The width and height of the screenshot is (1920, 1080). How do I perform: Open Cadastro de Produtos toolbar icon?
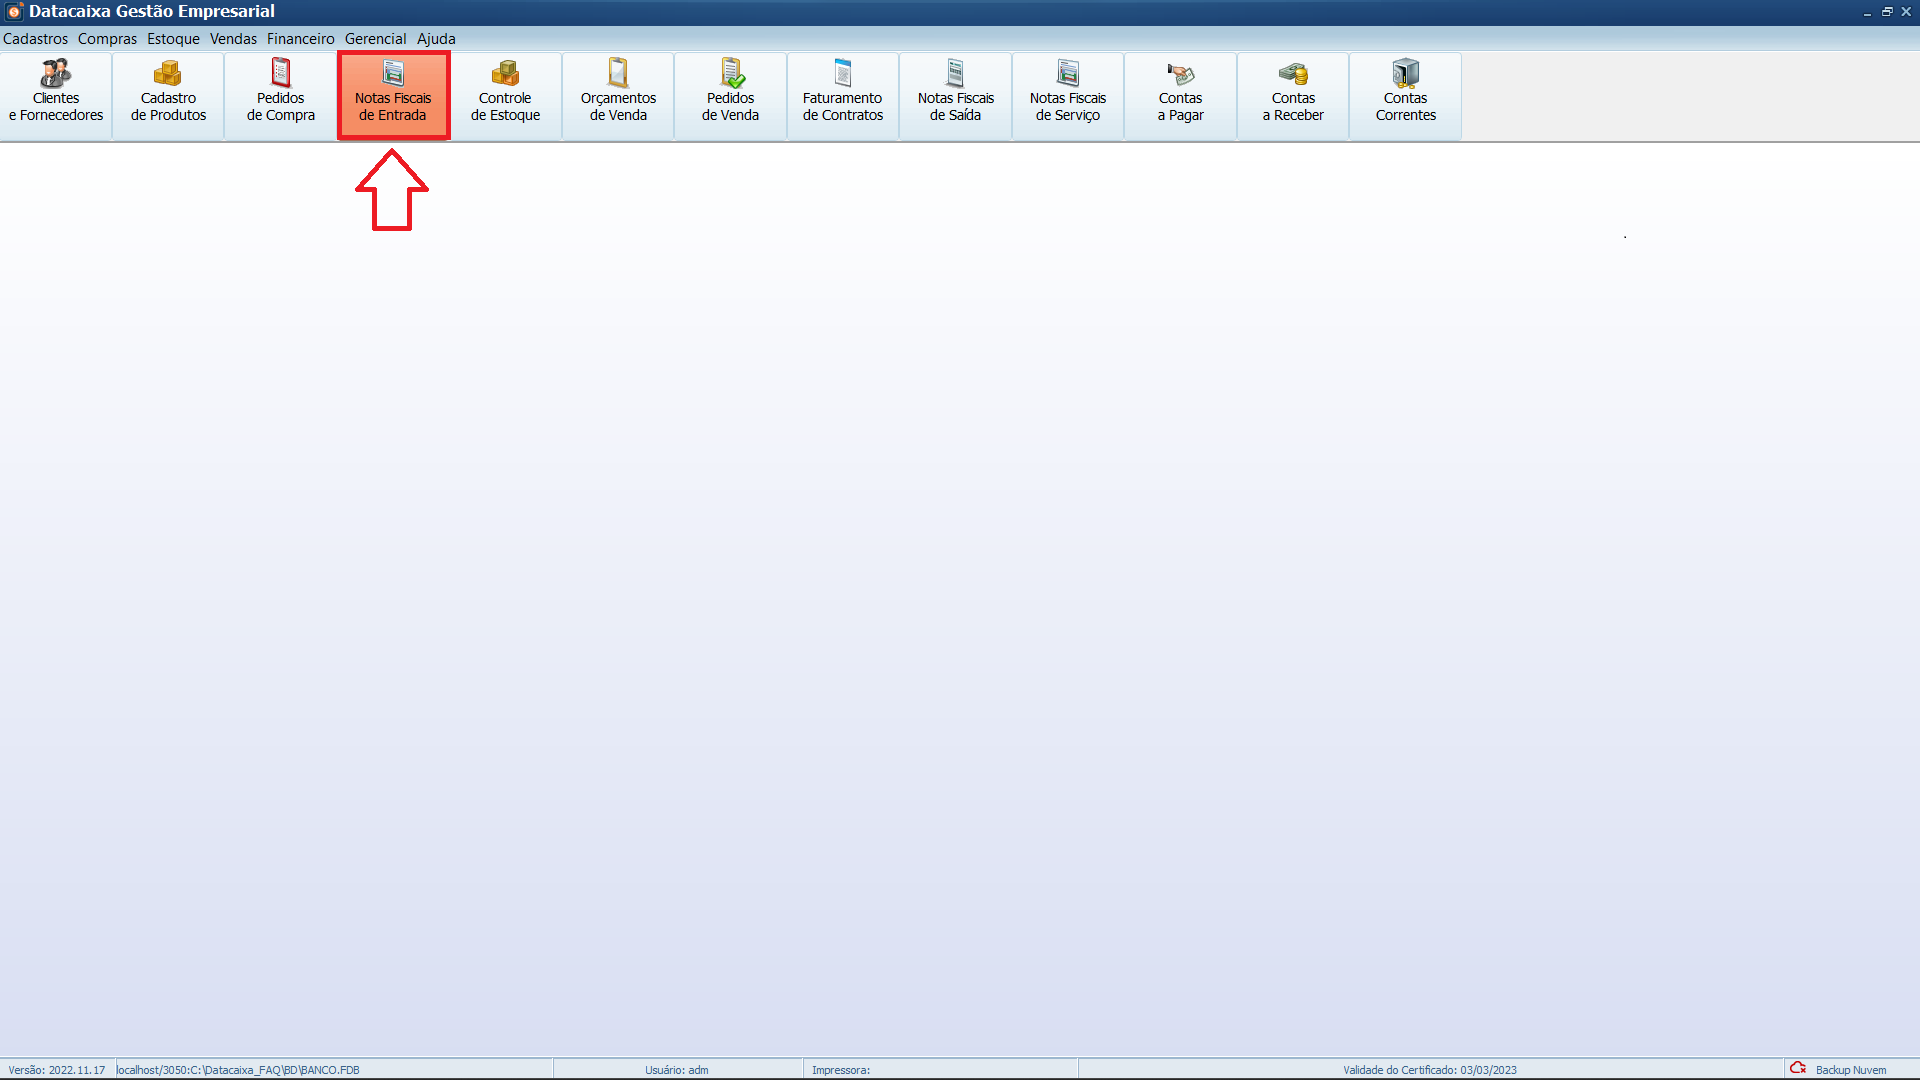pos(168,96)
